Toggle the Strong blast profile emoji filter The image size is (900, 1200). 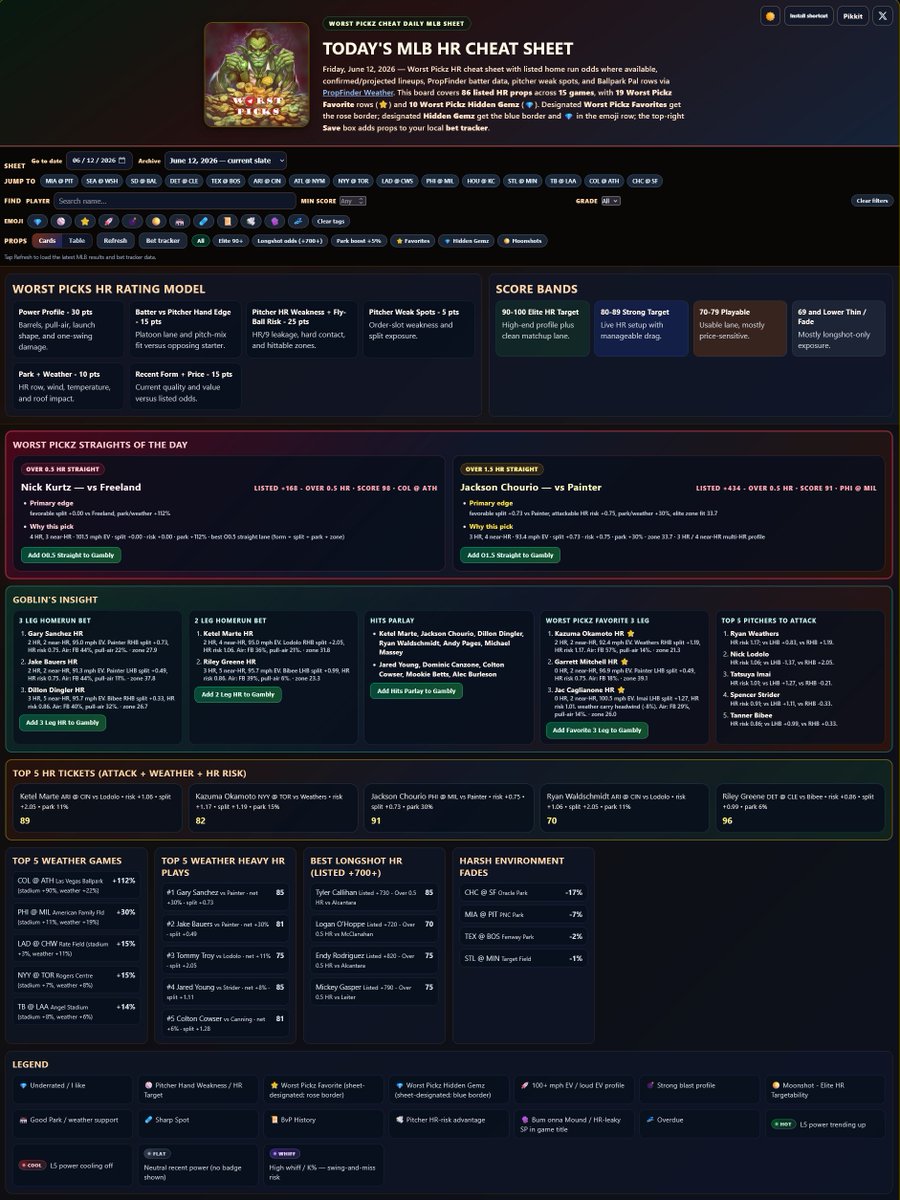132,221
